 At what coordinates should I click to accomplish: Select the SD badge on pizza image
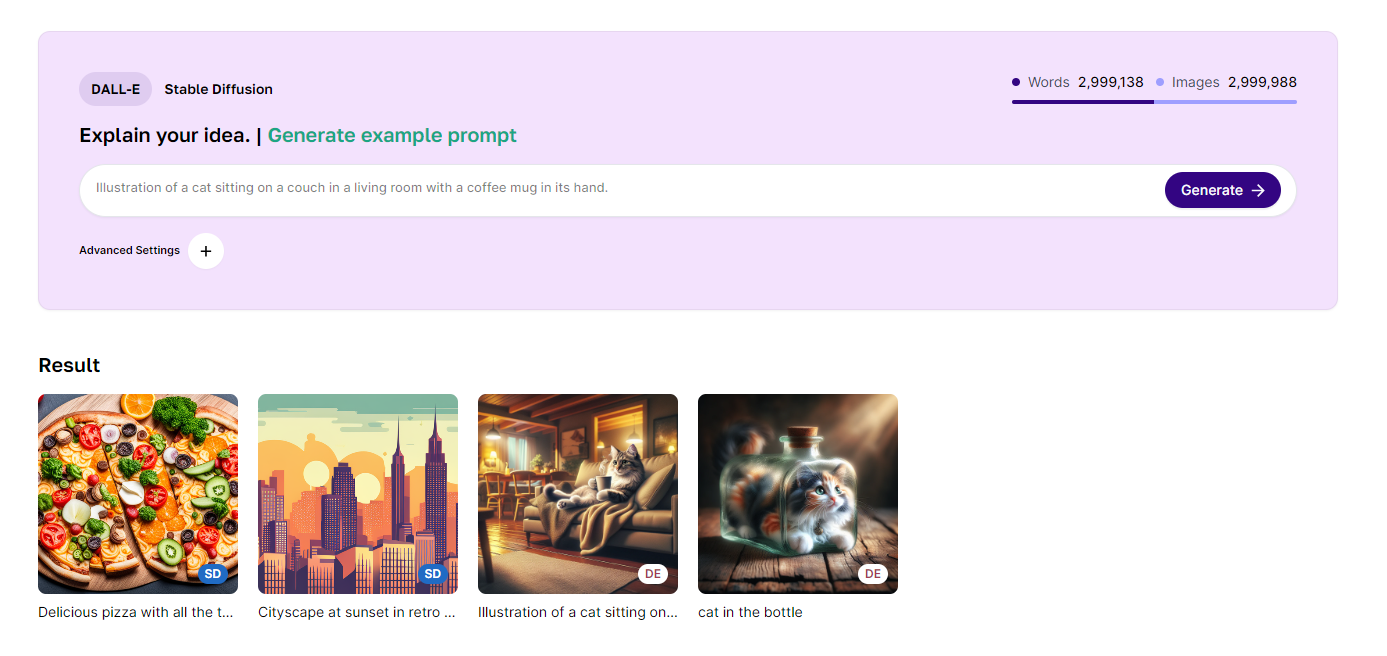pyautogui.click(x=212, y=574)
